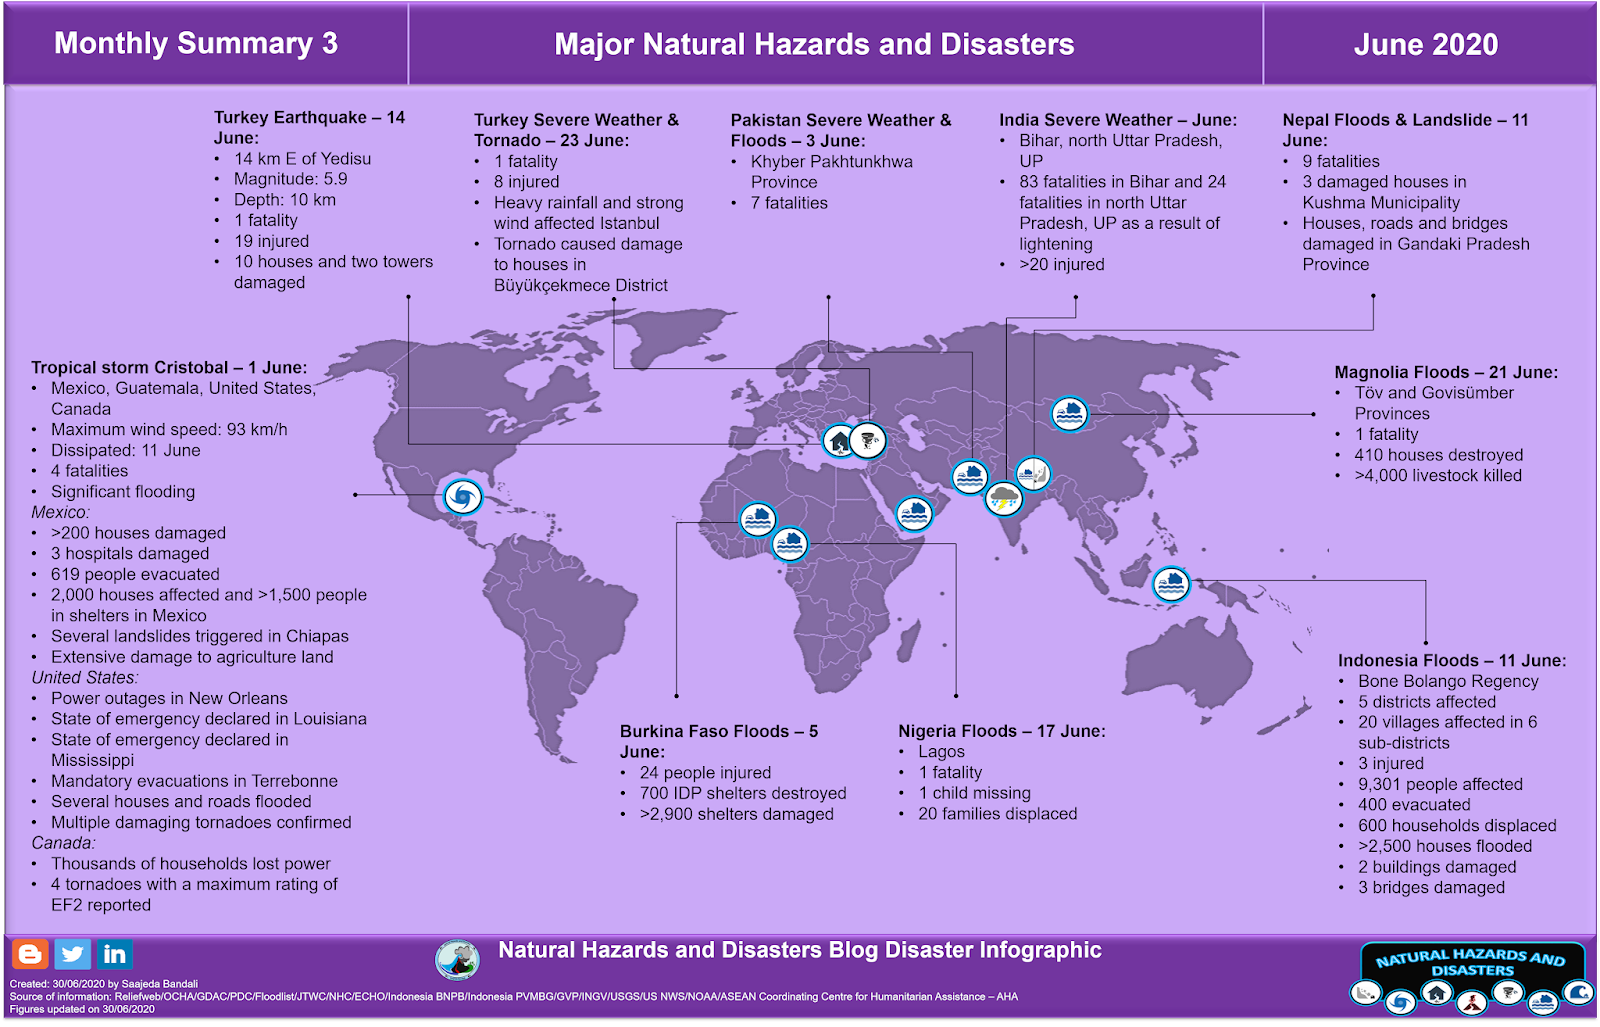Select the flood icon over Pakistan
Viewport: 1600px width, 1027px height.
tap(970, 476)
